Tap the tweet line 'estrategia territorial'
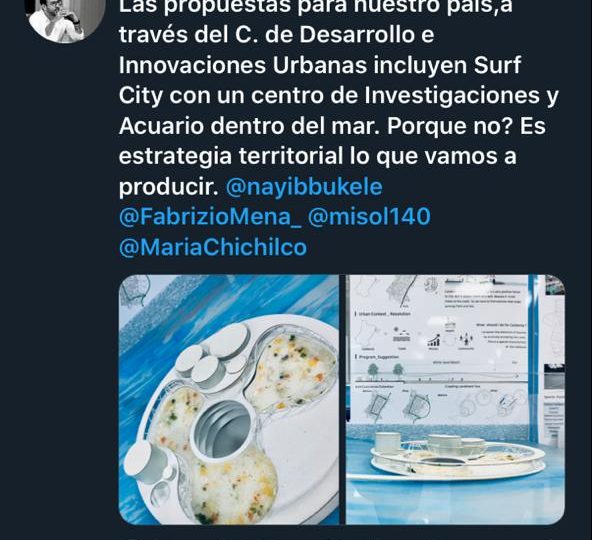This screenshot has width=592, height=540. coord(318,156)
